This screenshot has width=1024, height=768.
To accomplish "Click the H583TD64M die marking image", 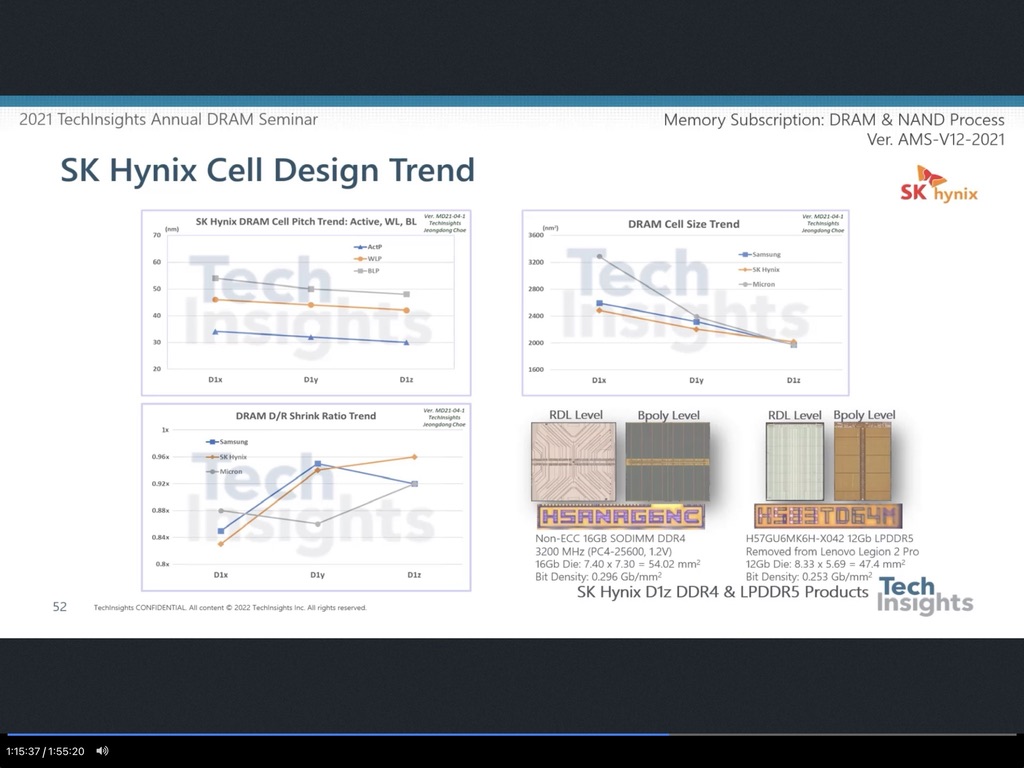I will [827, 516].
